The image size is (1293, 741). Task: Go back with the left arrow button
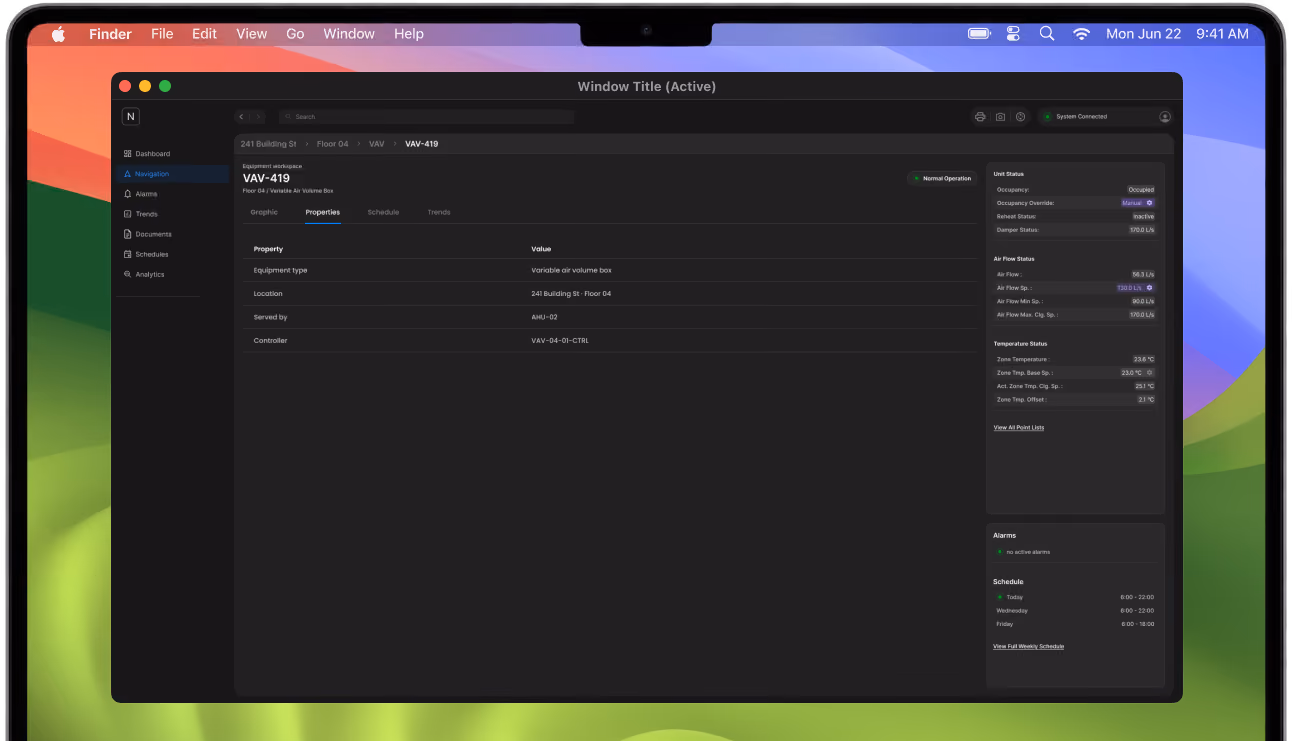242,117
